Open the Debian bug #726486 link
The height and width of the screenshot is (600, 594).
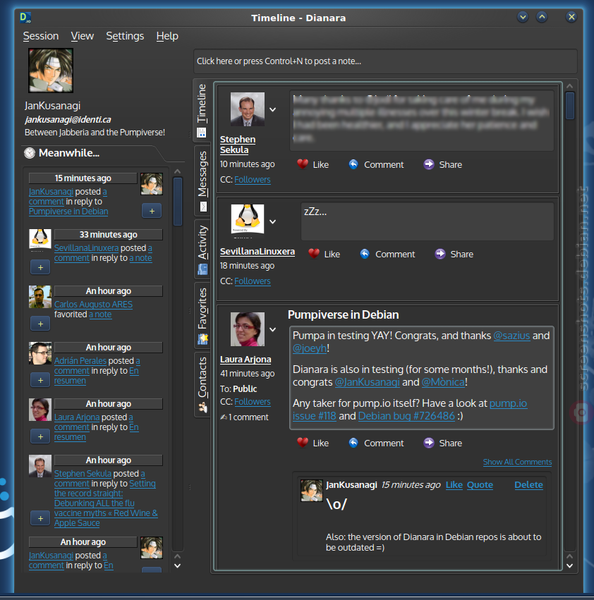click(x=406, y=416)
